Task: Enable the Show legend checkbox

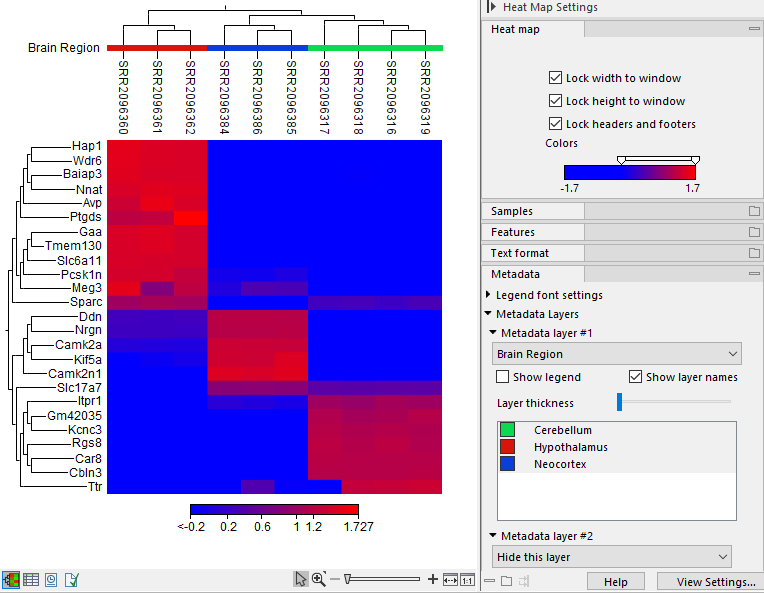Action: coord(503,377)
